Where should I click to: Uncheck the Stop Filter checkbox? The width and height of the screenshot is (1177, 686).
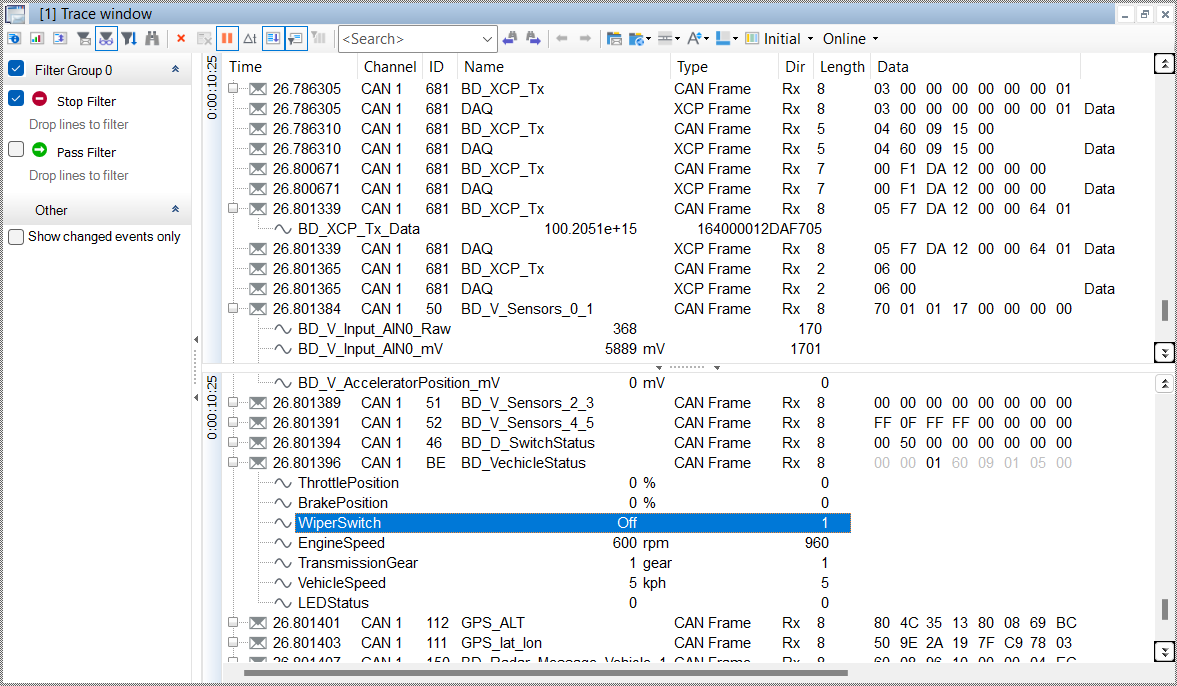[16, 99]
